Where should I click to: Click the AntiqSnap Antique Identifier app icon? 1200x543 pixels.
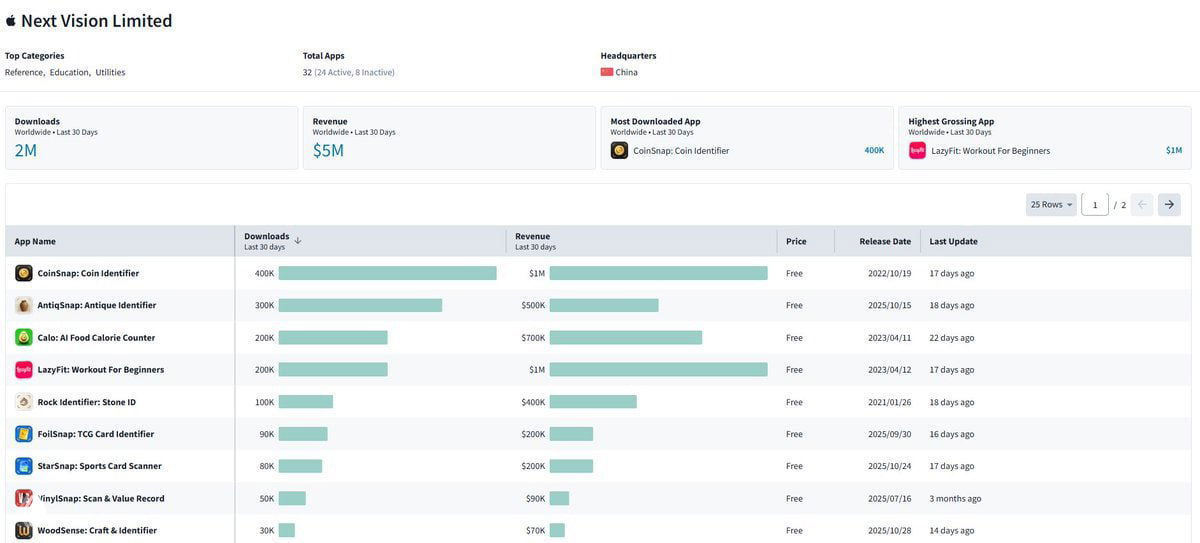tap(23, 305)
